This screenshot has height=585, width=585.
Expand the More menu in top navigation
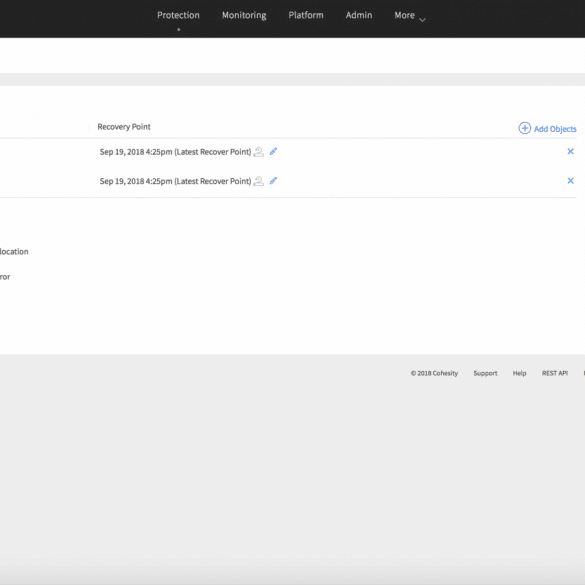pyautogui.click(x=410, y=16)
